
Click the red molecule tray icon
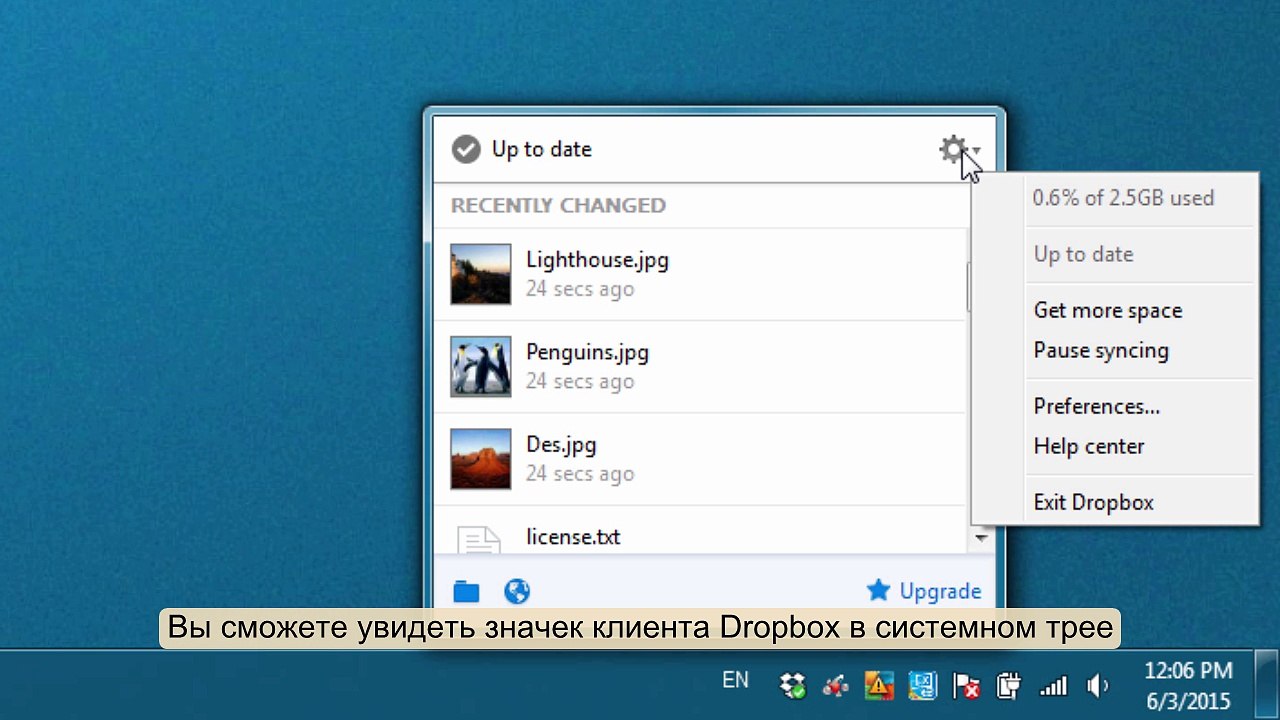click(x=835, y=685)
